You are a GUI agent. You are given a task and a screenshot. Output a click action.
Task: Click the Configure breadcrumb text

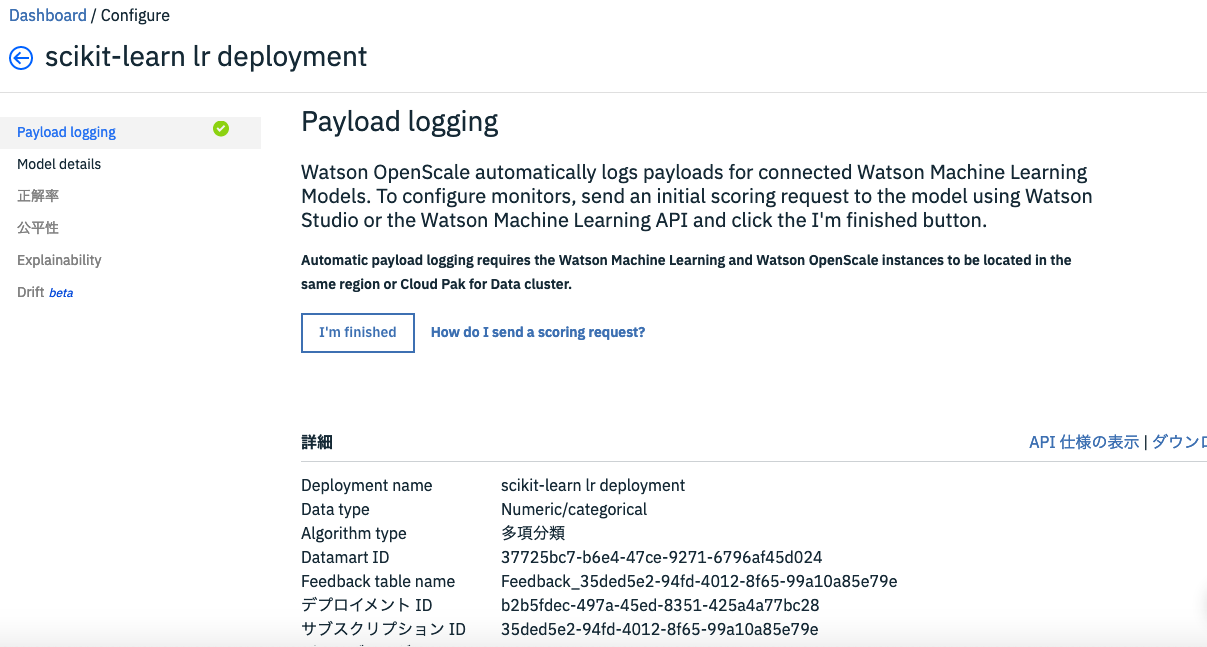135,15
